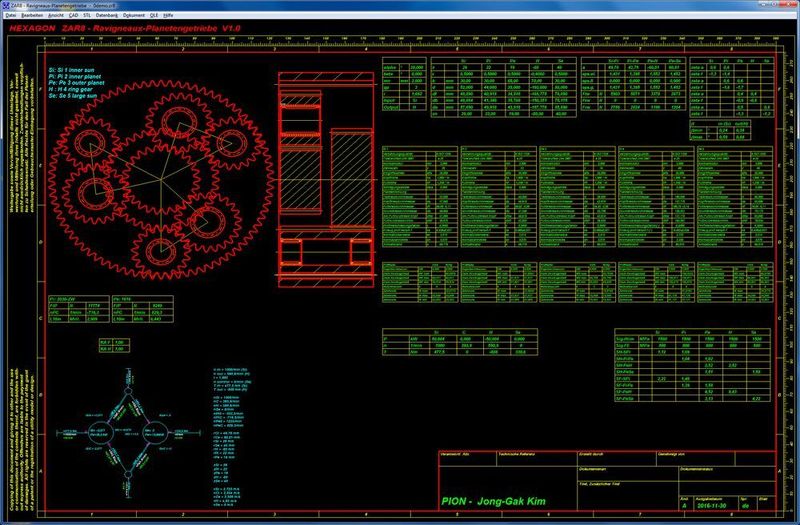The width and height of the screenshot is (800, 525).
Task: Click the 'PION - Jong-Gak Kim' title text
Action: pyautogui.click(x=493, y=501)
